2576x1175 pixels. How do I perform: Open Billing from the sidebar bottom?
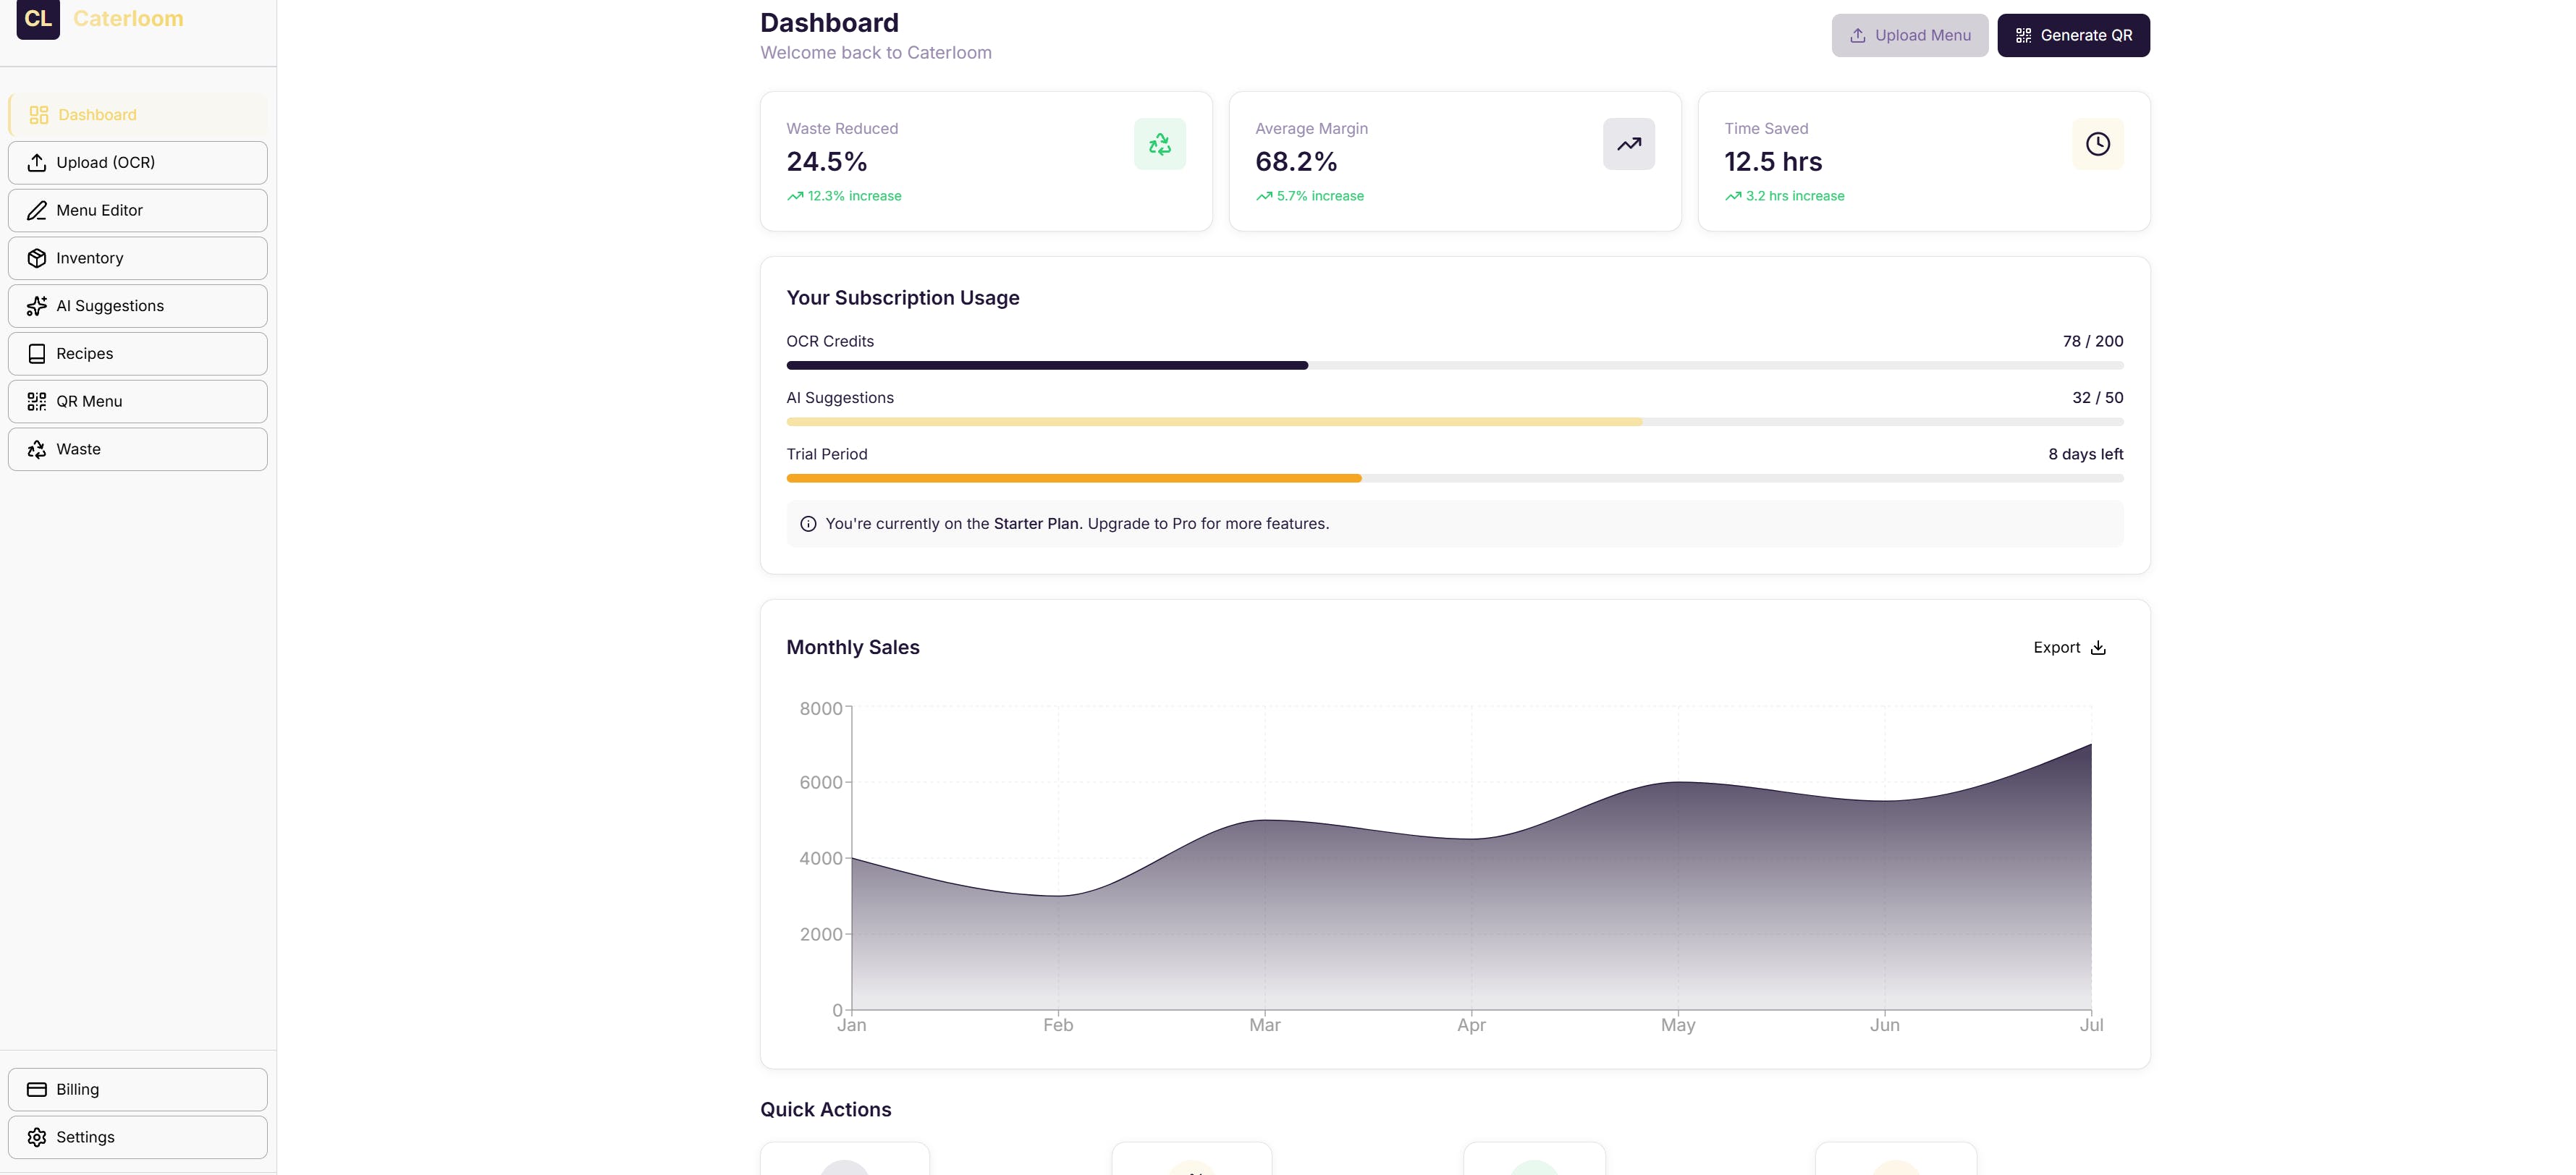138,1089
